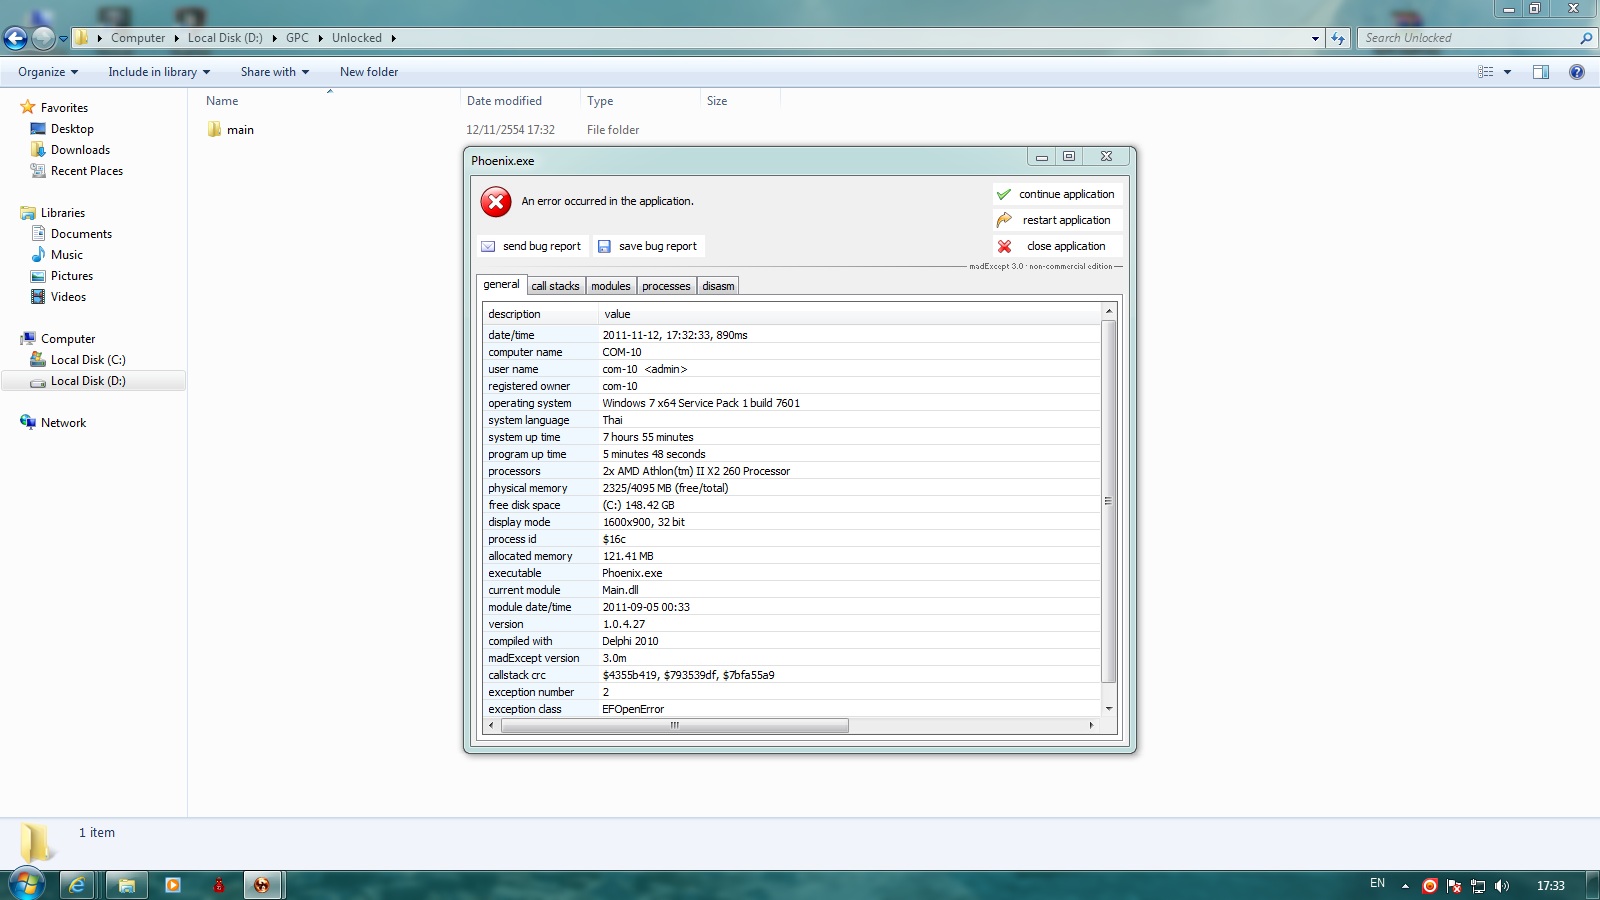Click the EN language indicator
The width and height of the screenshot is (1600, 900).
point(1377,883)
